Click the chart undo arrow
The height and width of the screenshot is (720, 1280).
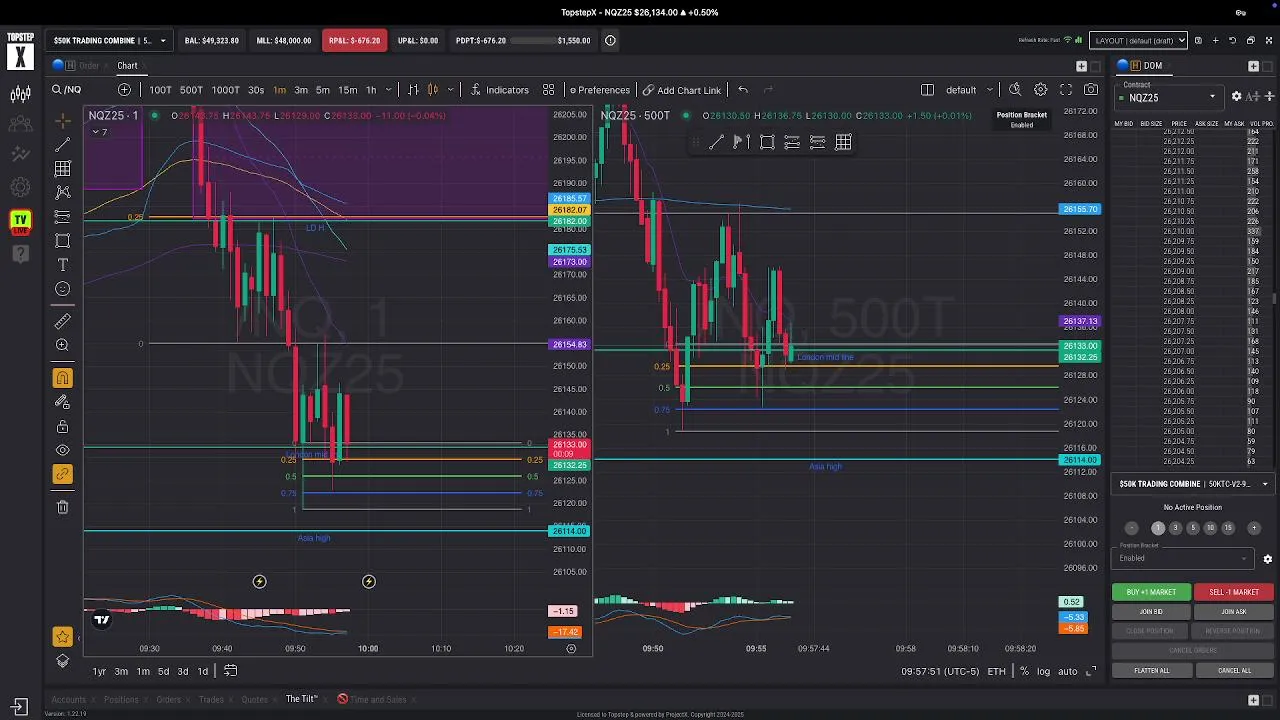(x=742, y=90)
